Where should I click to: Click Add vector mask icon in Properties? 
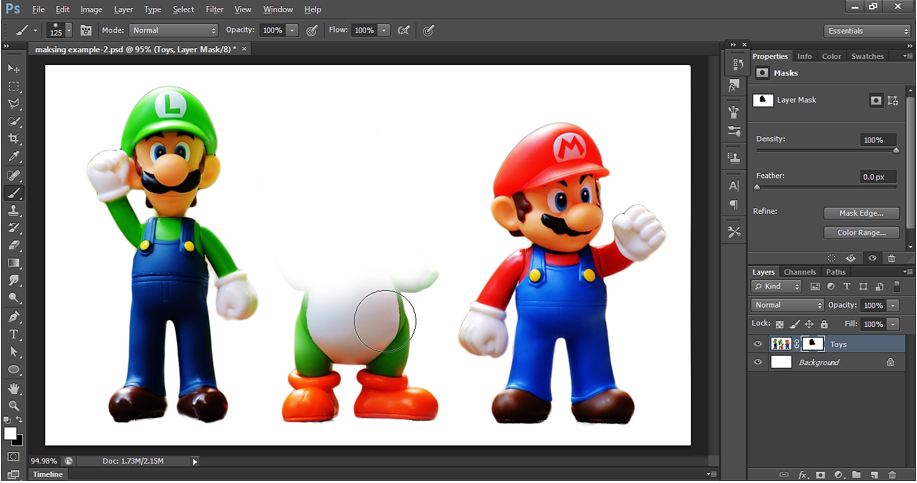click(x=892, y=101)
